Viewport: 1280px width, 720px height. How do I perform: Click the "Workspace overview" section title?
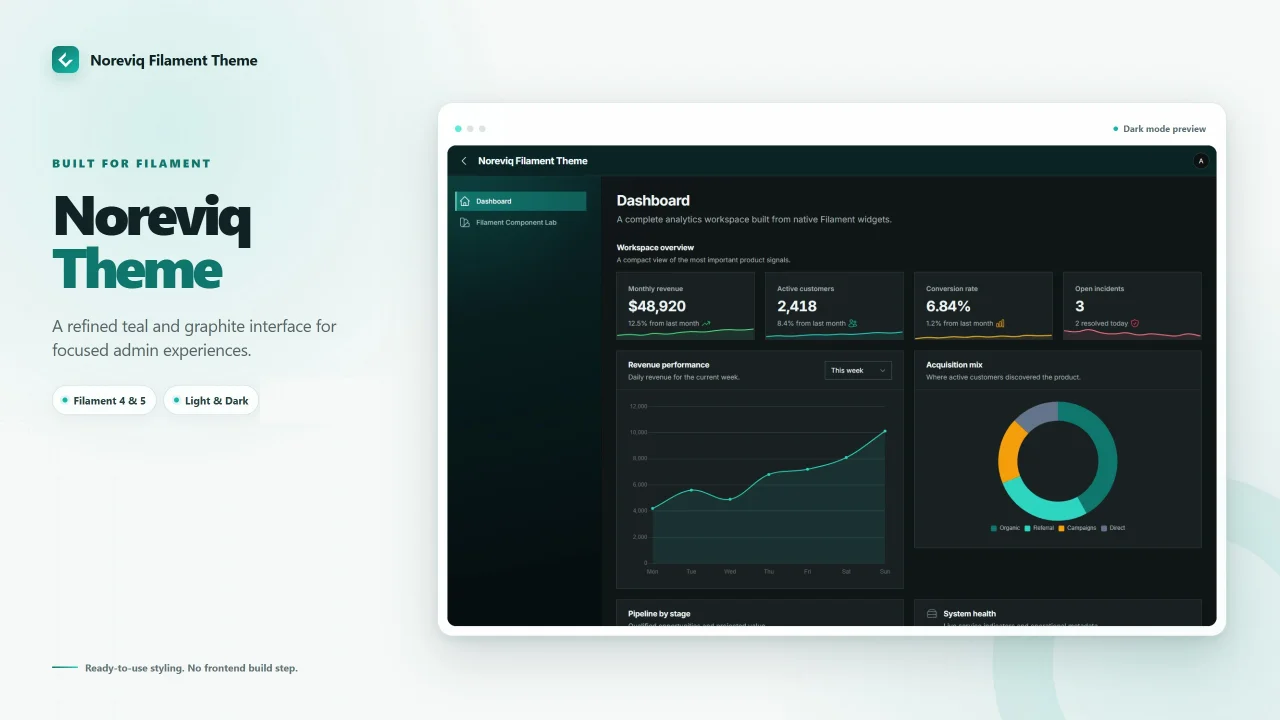pos(655,247)
